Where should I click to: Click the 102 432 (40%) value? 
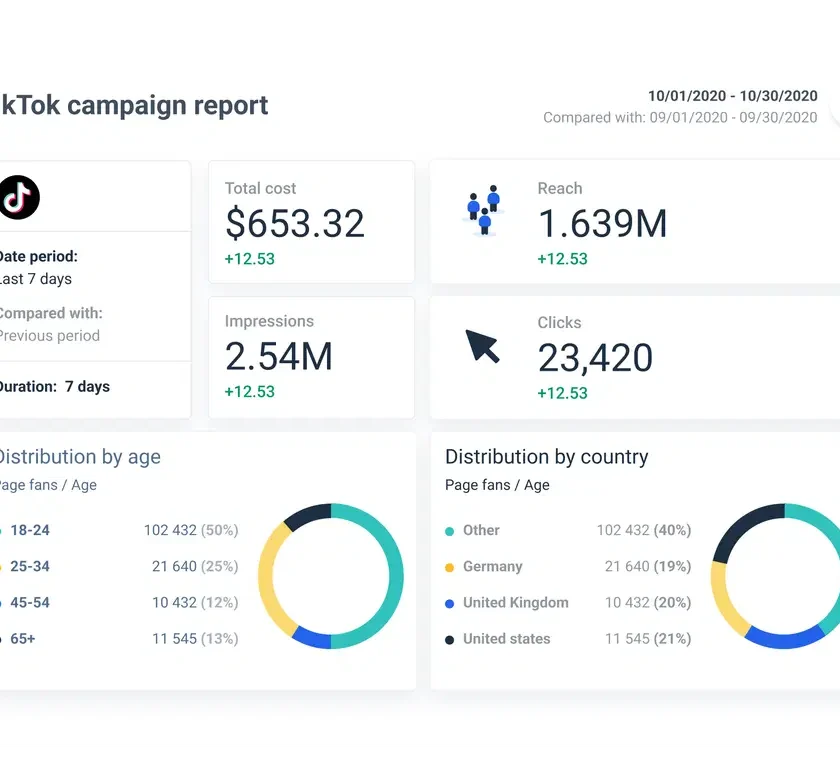644,530
